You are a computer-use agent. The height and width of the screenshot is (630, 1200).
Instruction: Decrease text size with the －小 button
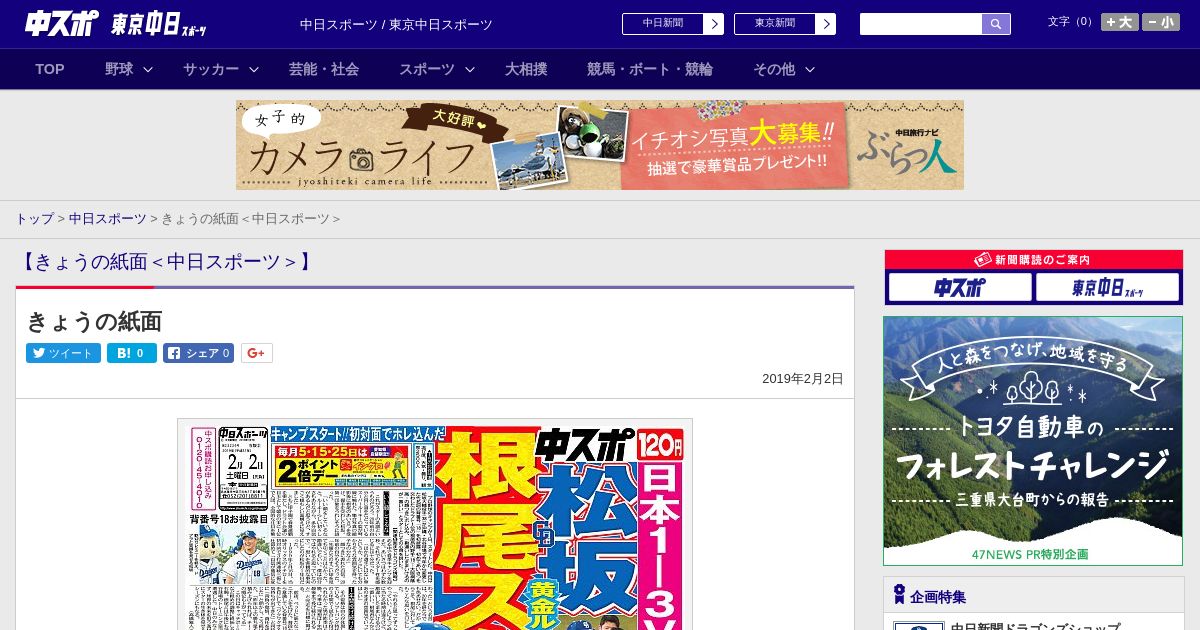point(1161,22)
